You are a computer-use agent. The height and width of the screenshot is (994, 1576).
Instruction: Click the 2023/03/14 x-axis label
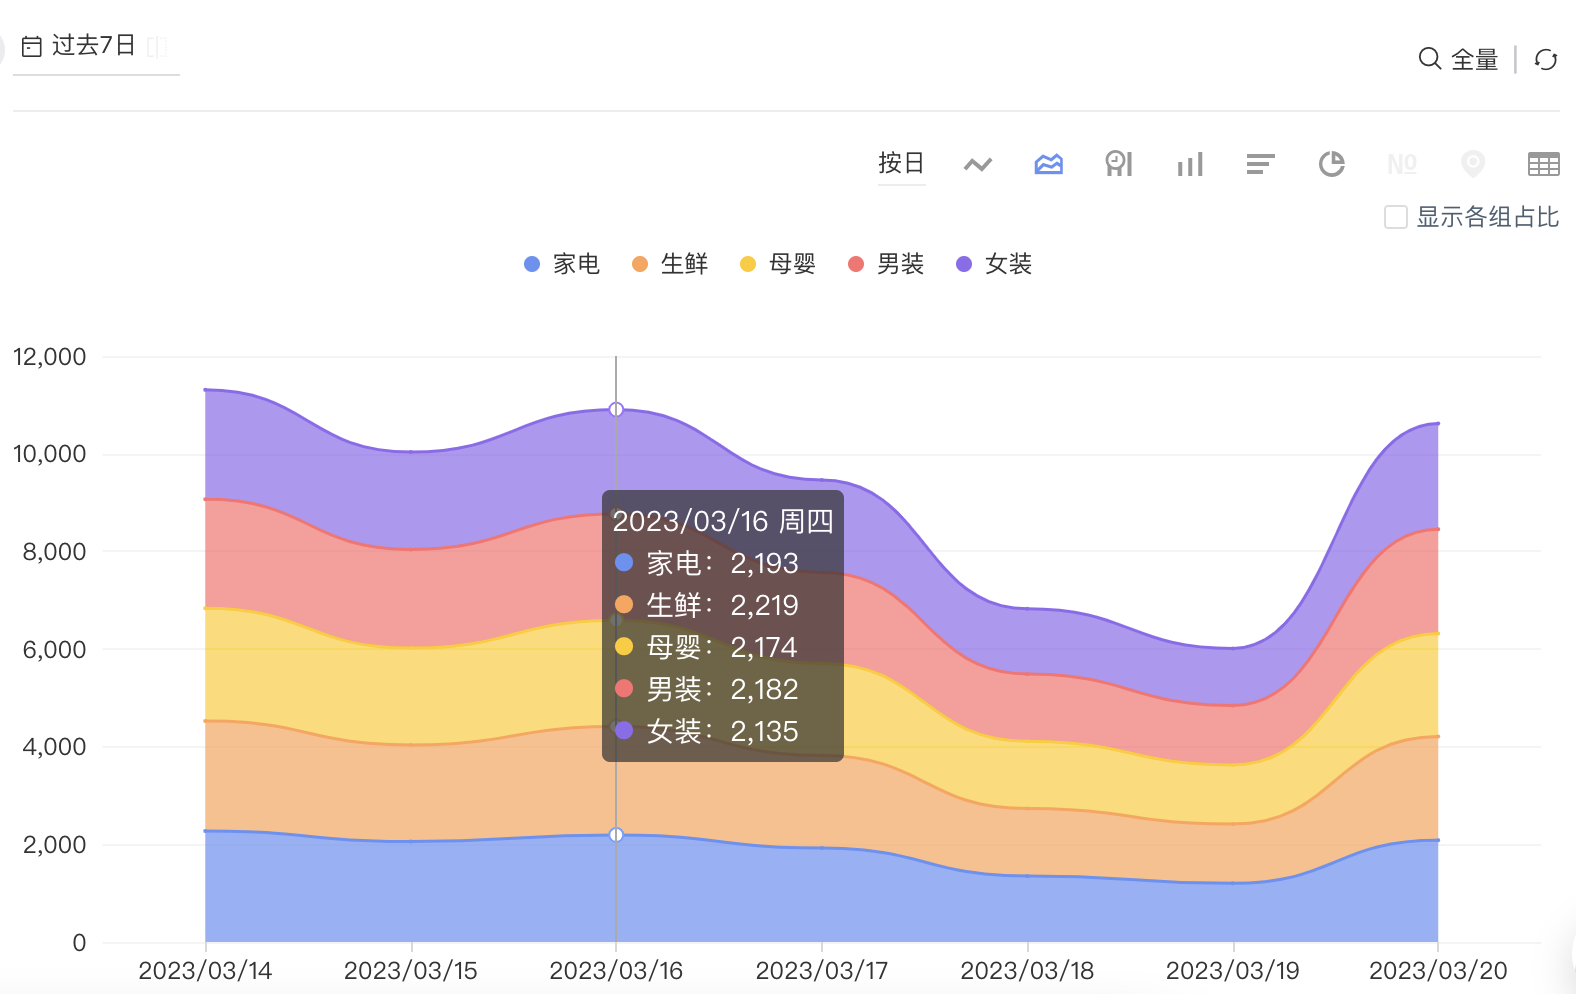pos(205,971)
